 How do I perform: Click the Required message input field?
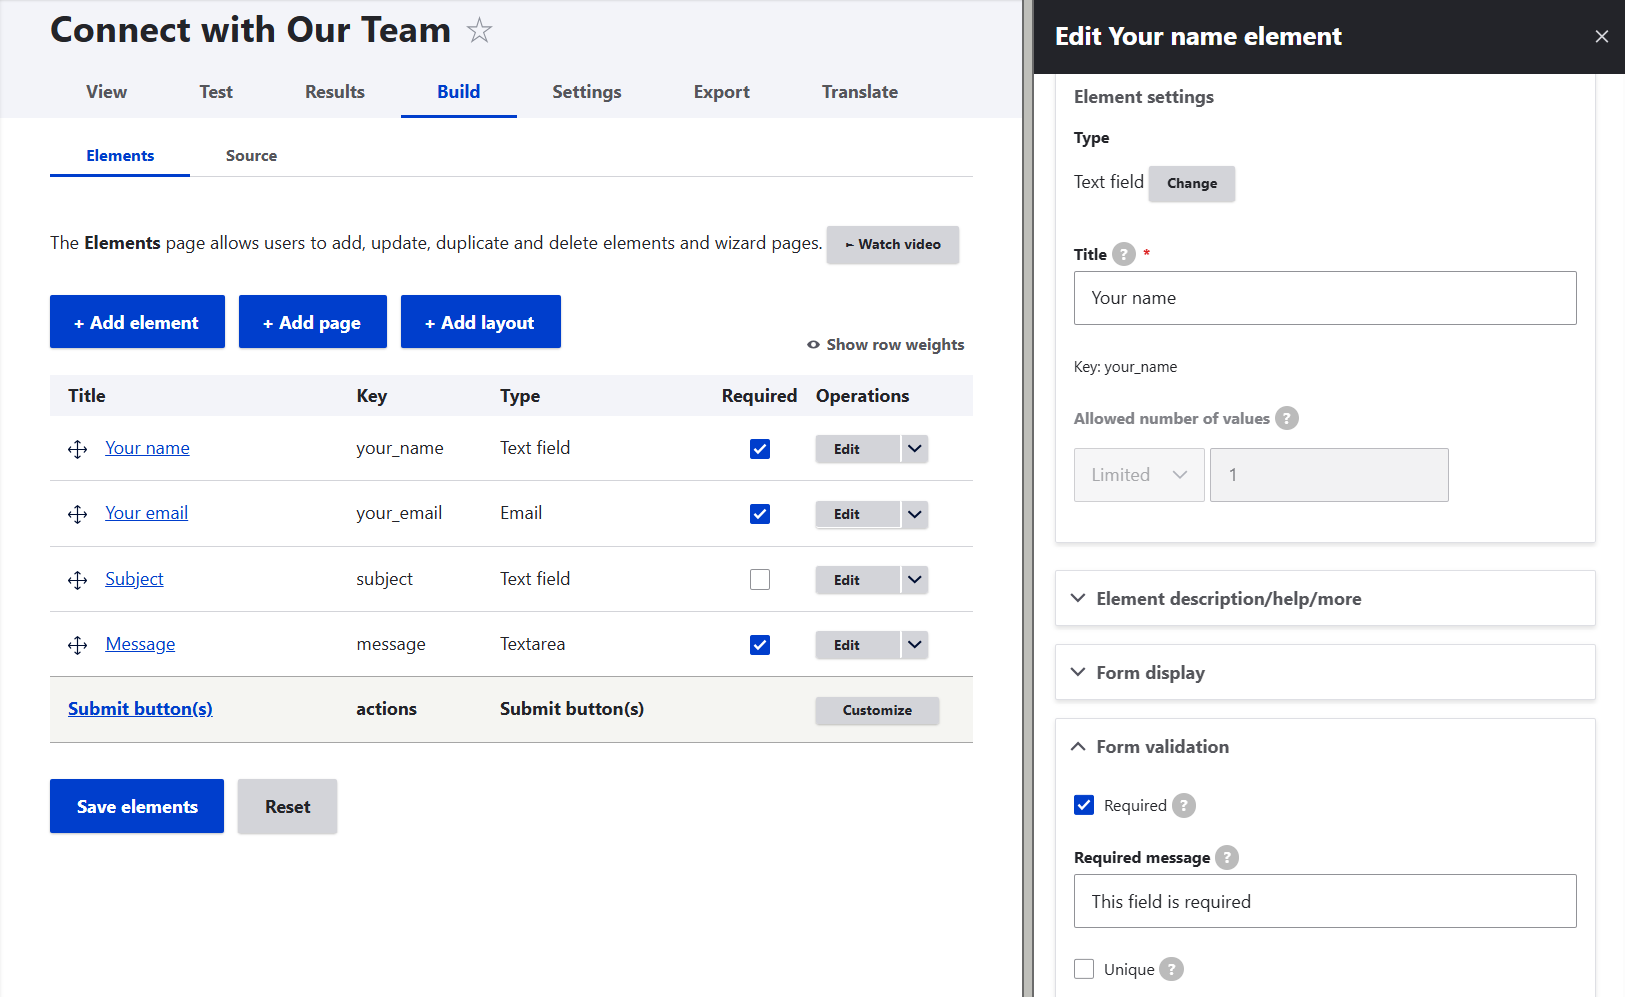click(1325, 901)
